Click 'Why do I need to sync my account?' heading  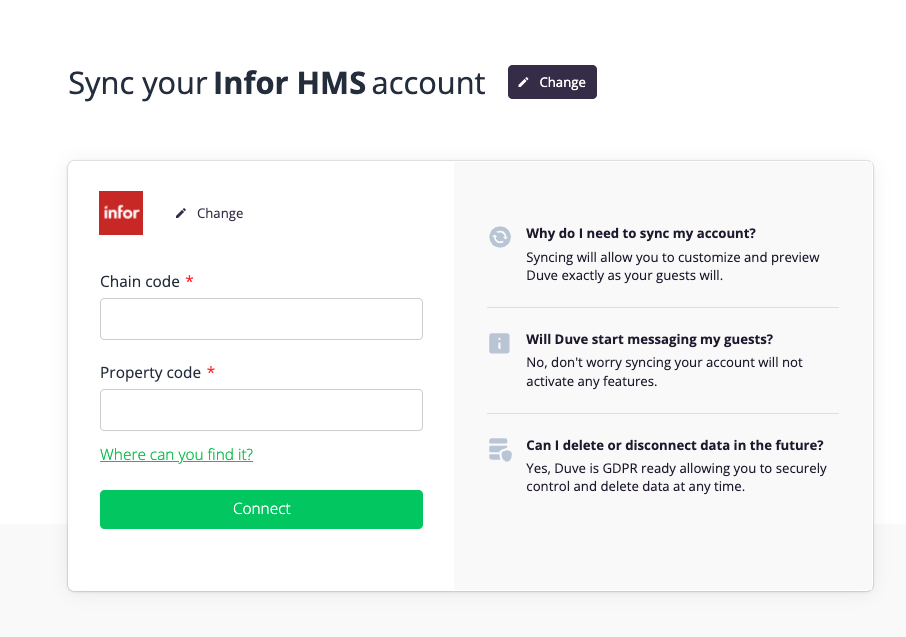point(641,234)
